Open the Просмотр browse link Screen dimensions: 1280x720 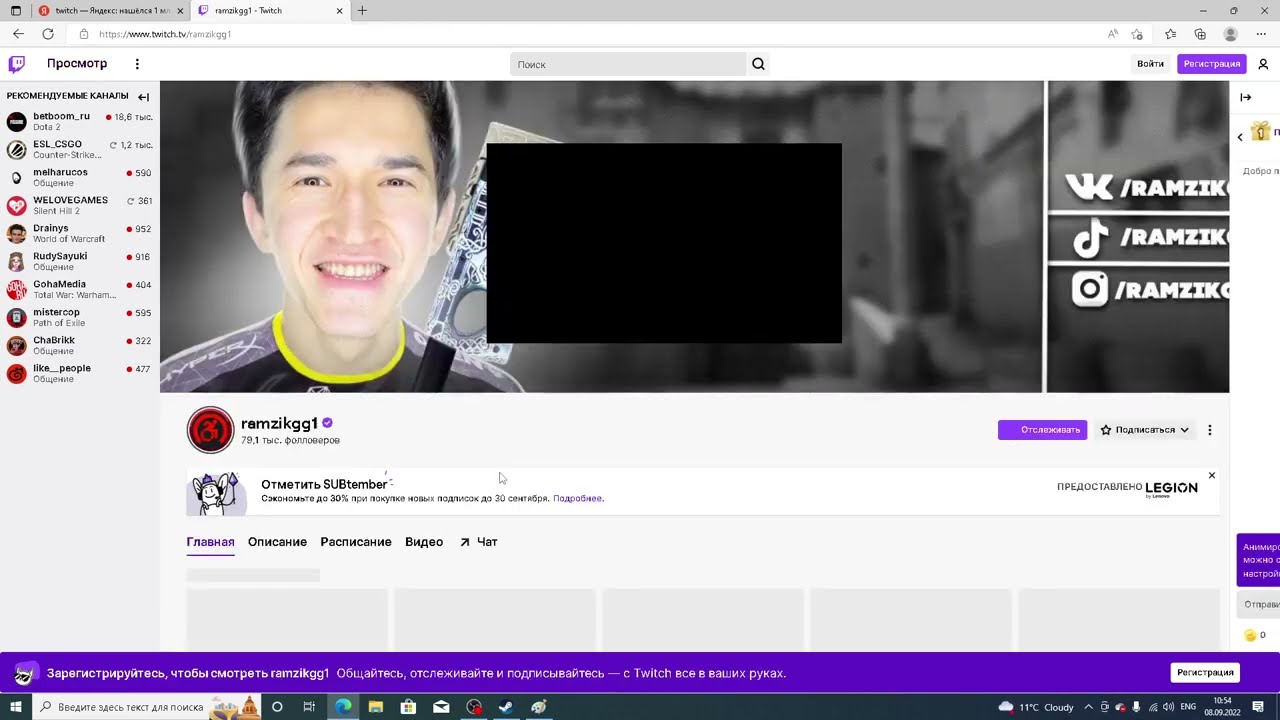77,64
